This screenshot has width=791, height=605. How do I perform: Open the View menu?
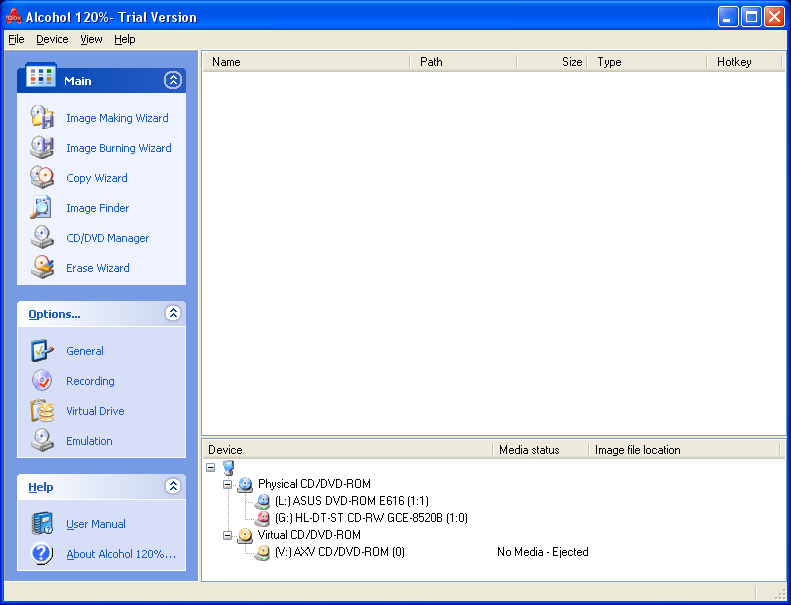click(x=91, y=39)
